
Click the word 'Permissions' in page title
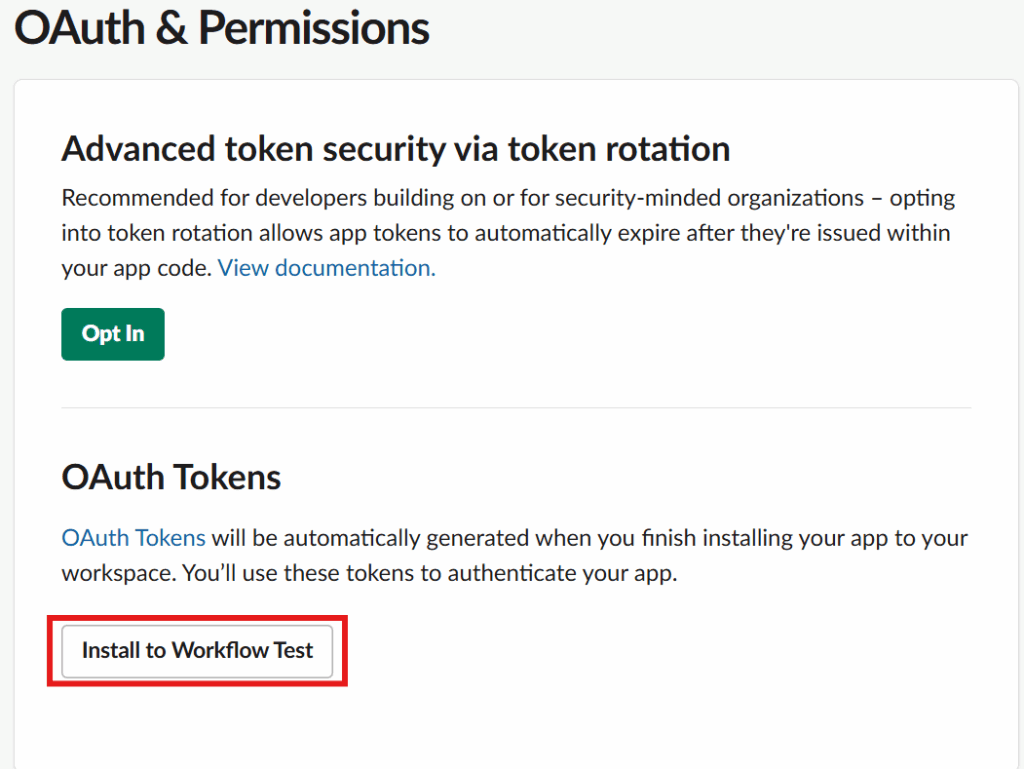click(x=313, y=28)
